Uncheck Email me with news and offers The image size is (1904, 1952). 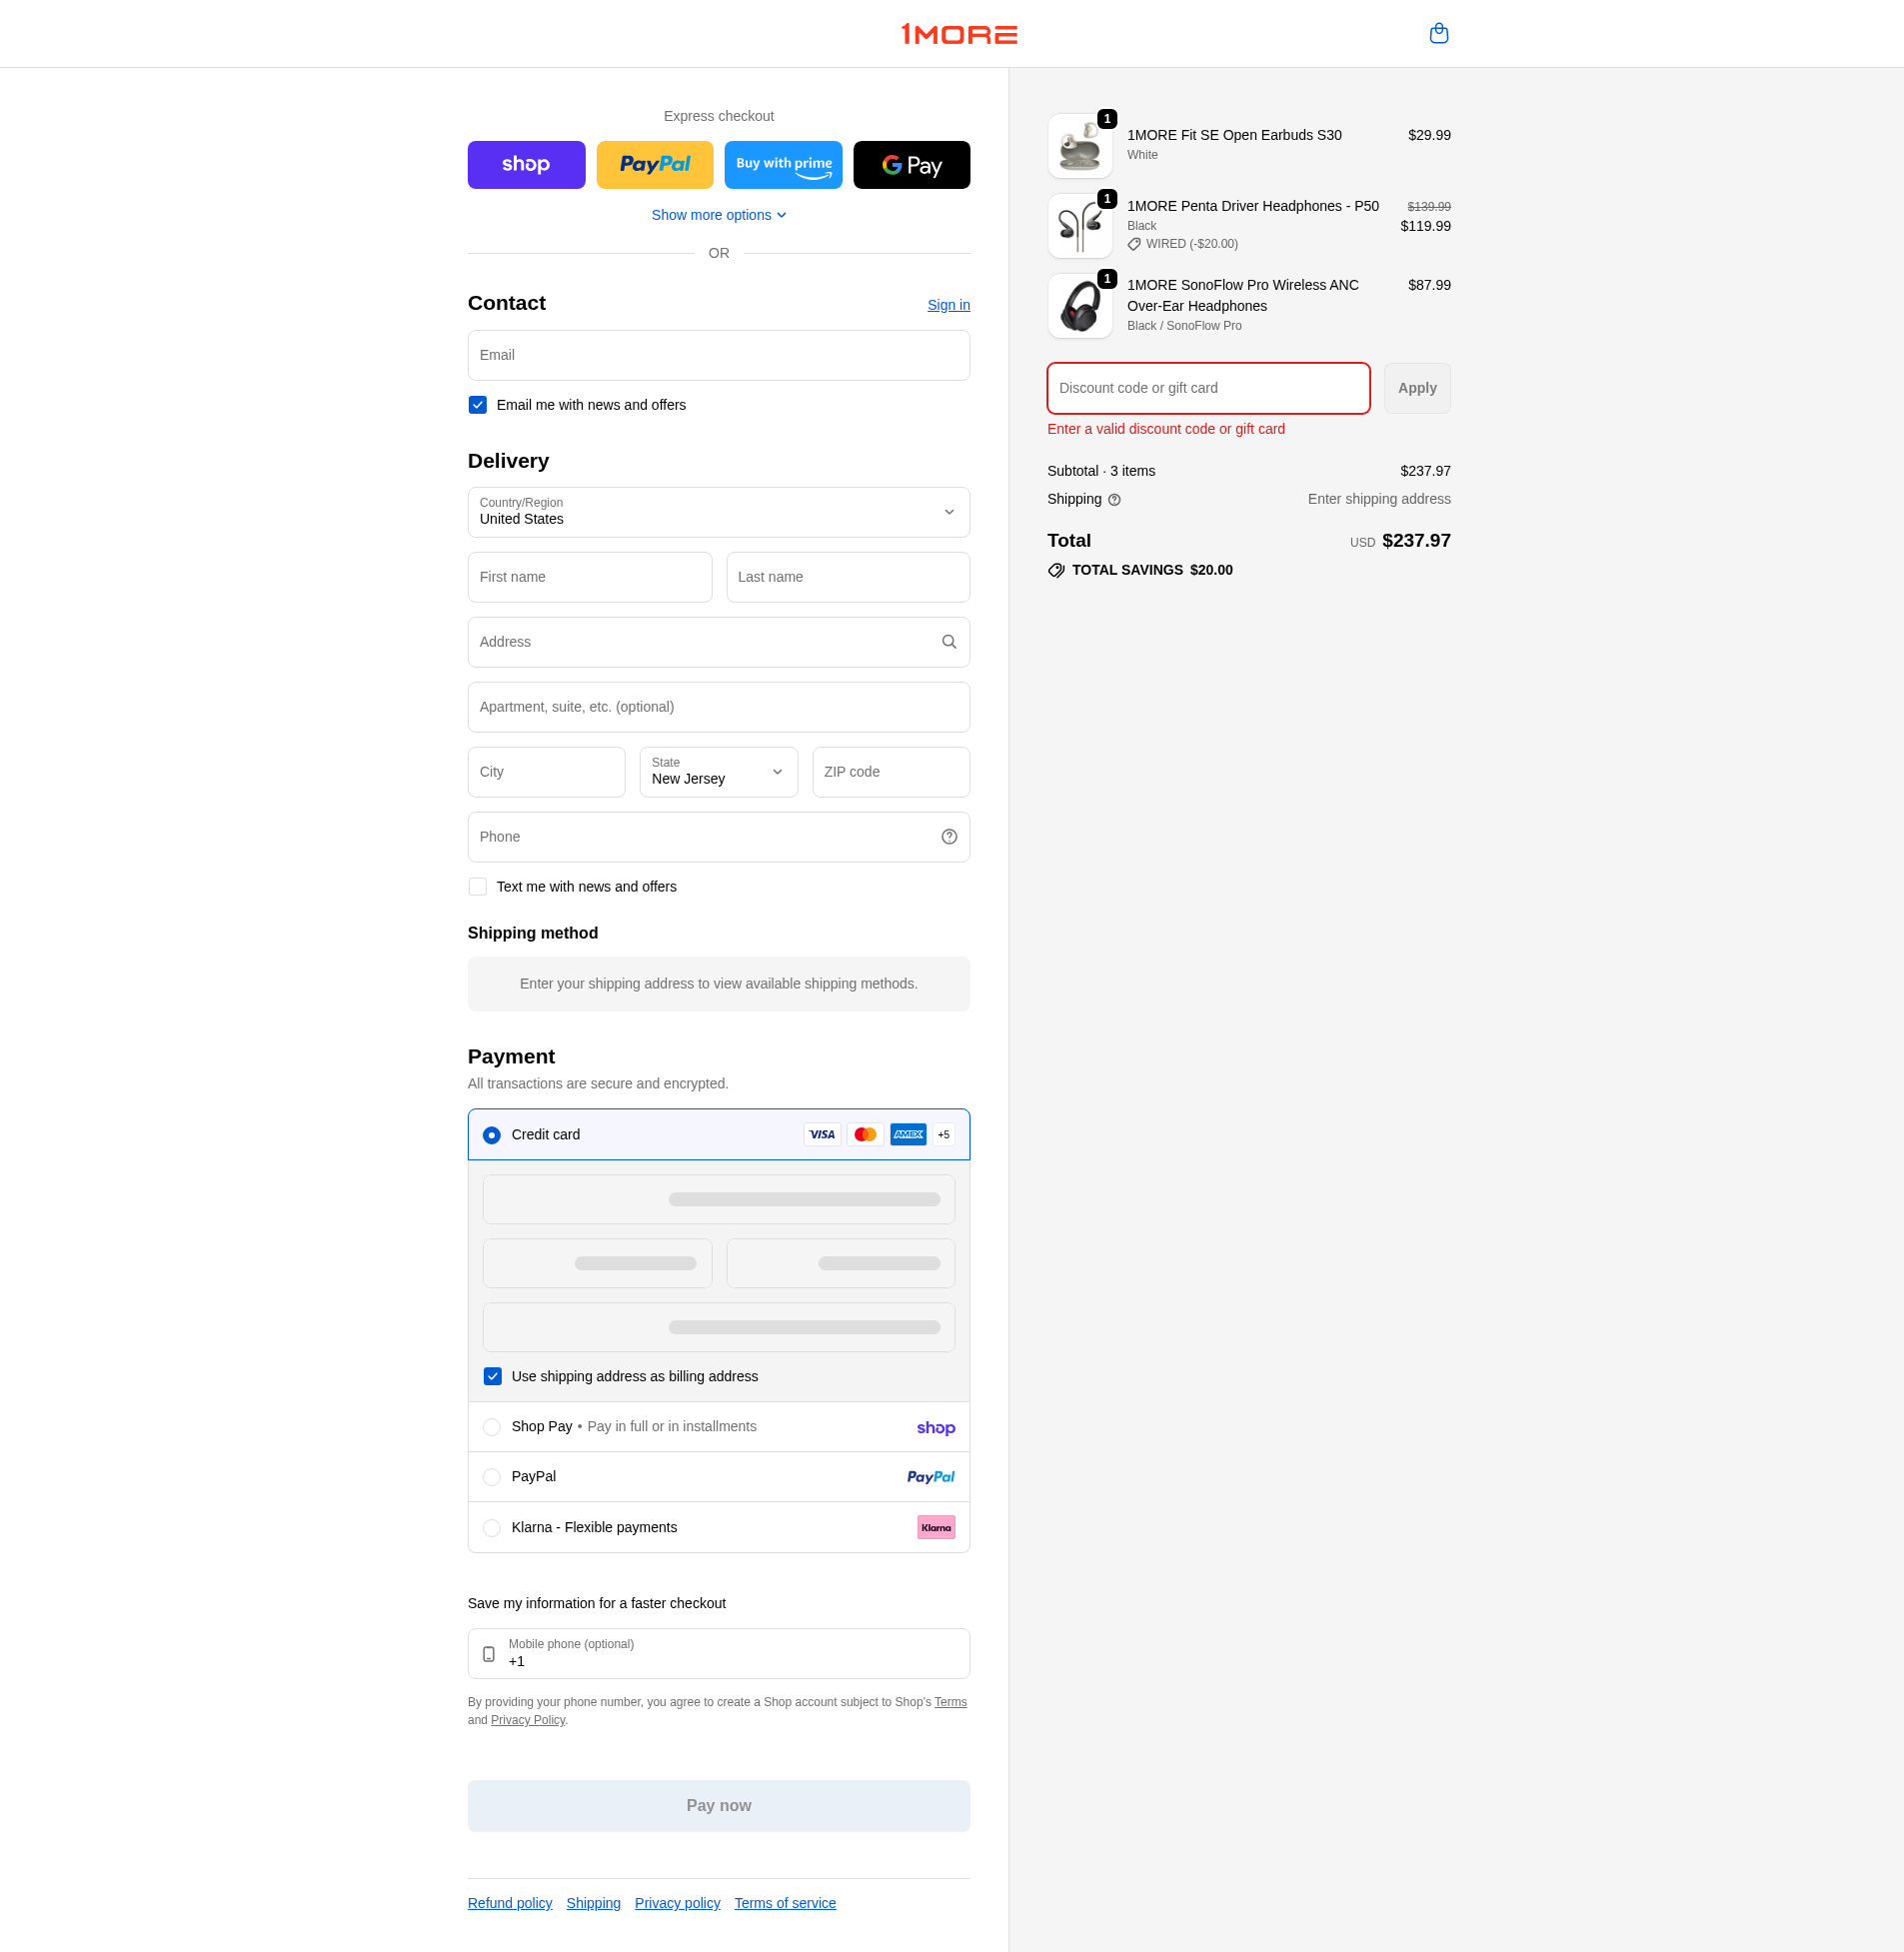click(477, 404)
